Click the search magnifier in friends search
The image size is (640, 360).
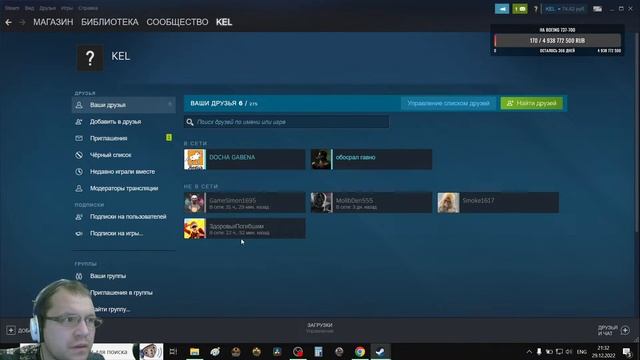point(190,122)
